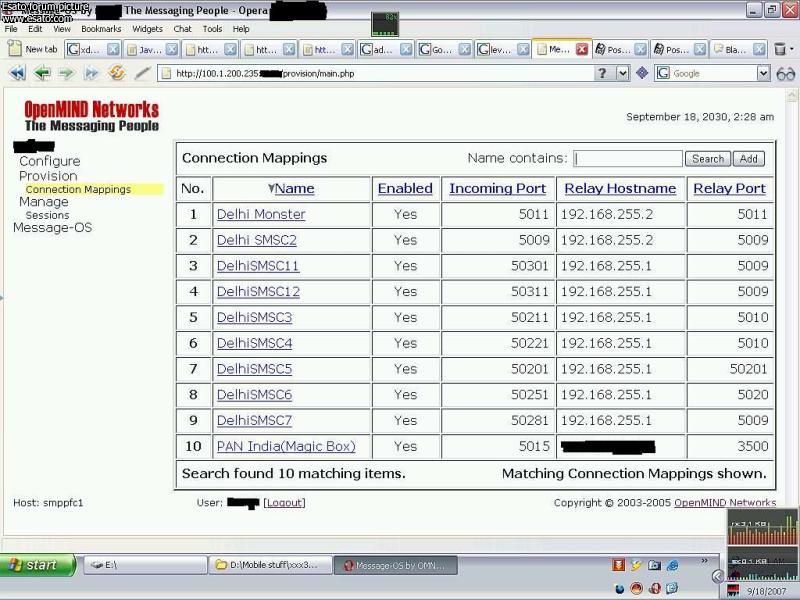Click the camera quick launch icon
800x600 pixels.
coord(654,565)
